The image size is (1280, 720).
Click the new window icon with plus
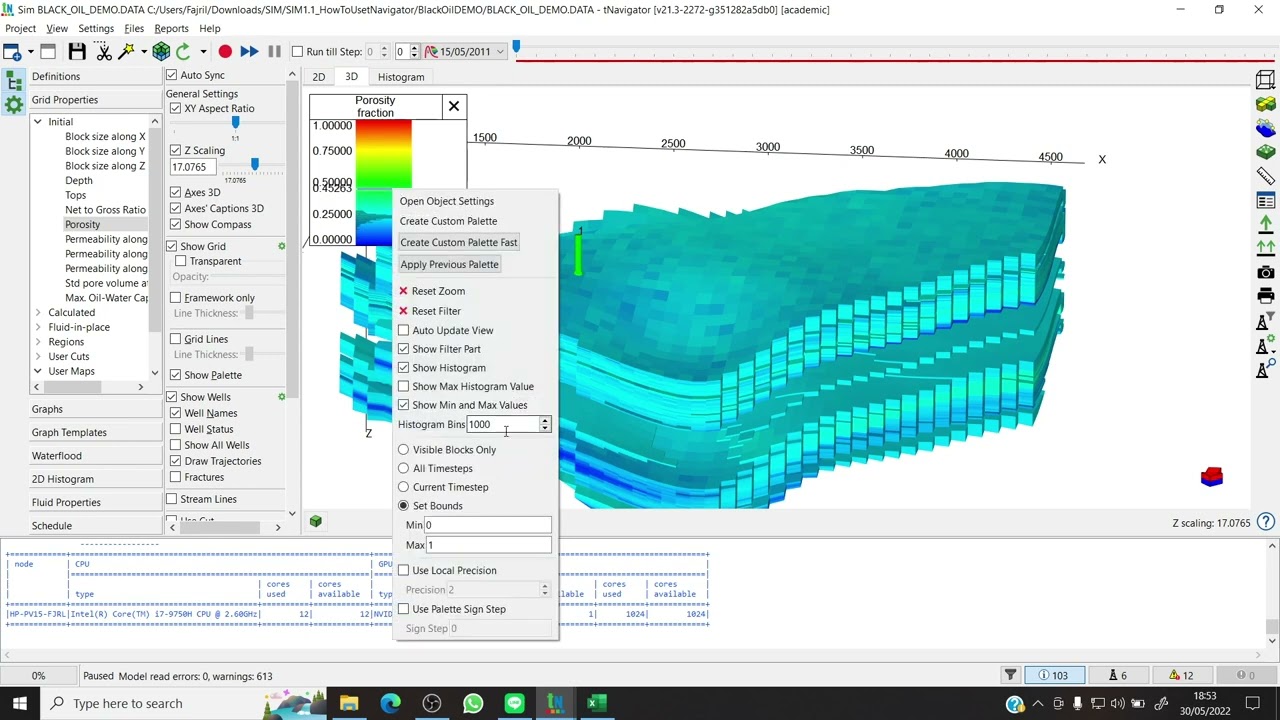pyautogui.click(x=12, y=52)
